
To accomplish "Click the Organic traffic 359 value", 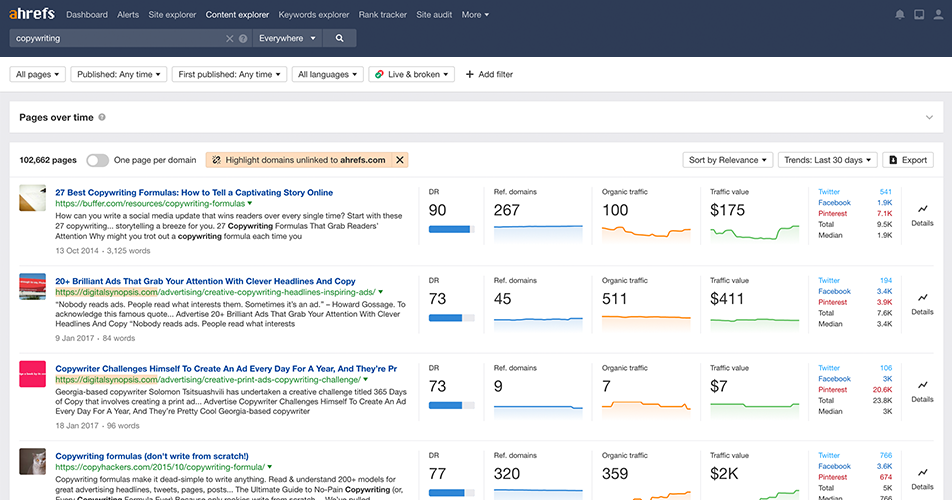I will [x=615, y=474].
